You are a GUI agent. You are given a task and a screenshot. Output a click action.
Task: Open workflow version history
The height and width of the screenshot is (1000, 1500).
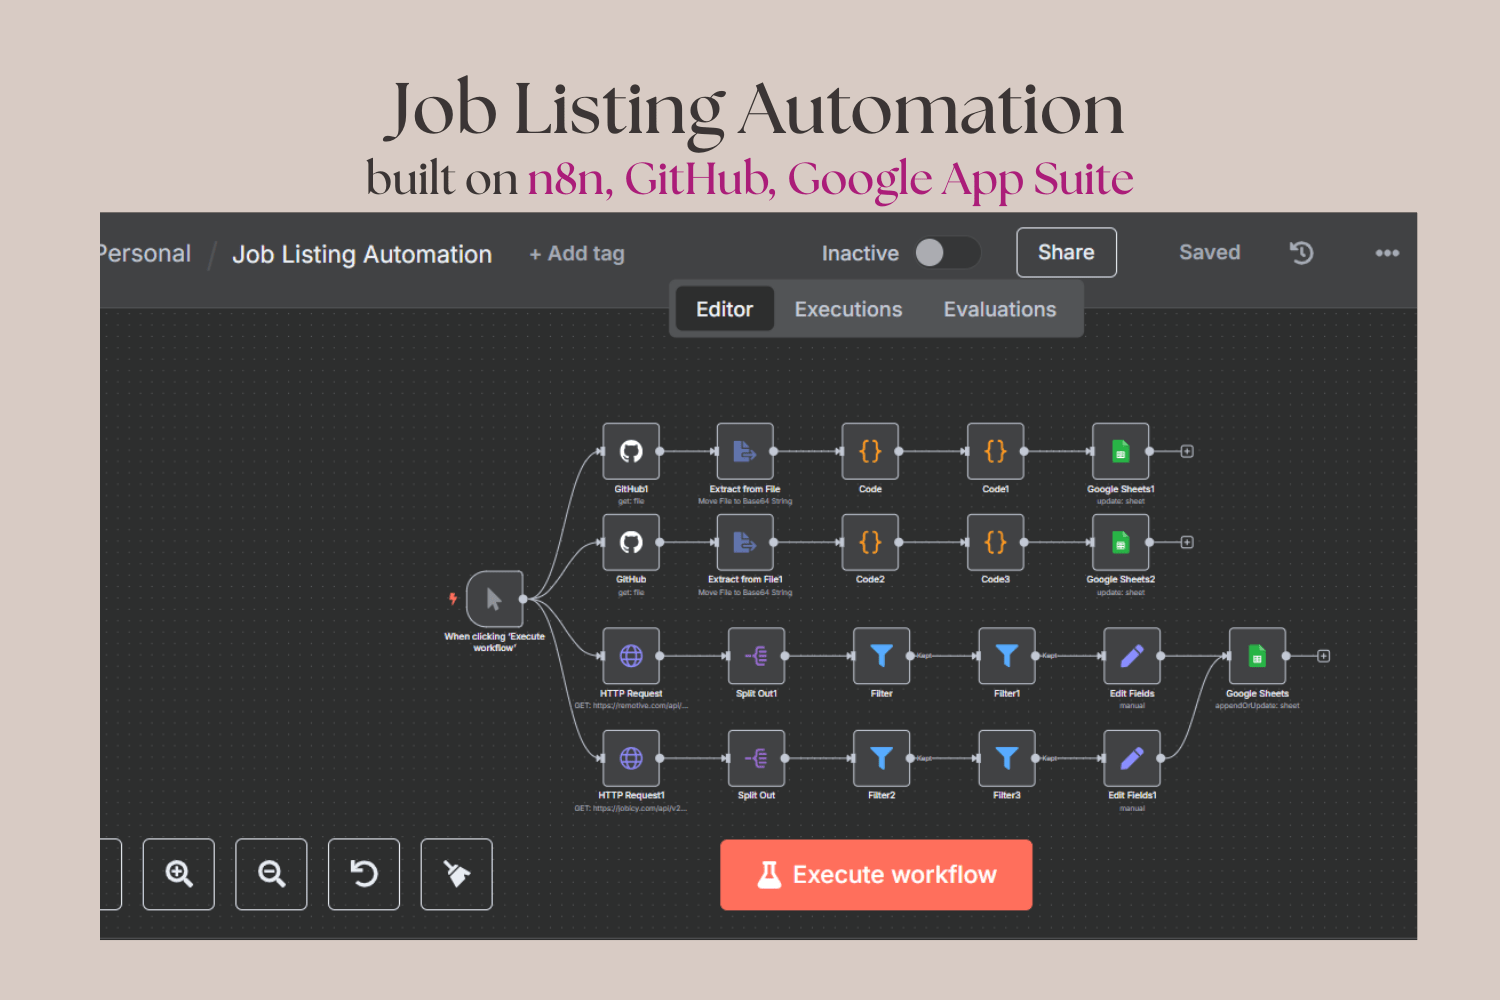tap(1301, 253)
